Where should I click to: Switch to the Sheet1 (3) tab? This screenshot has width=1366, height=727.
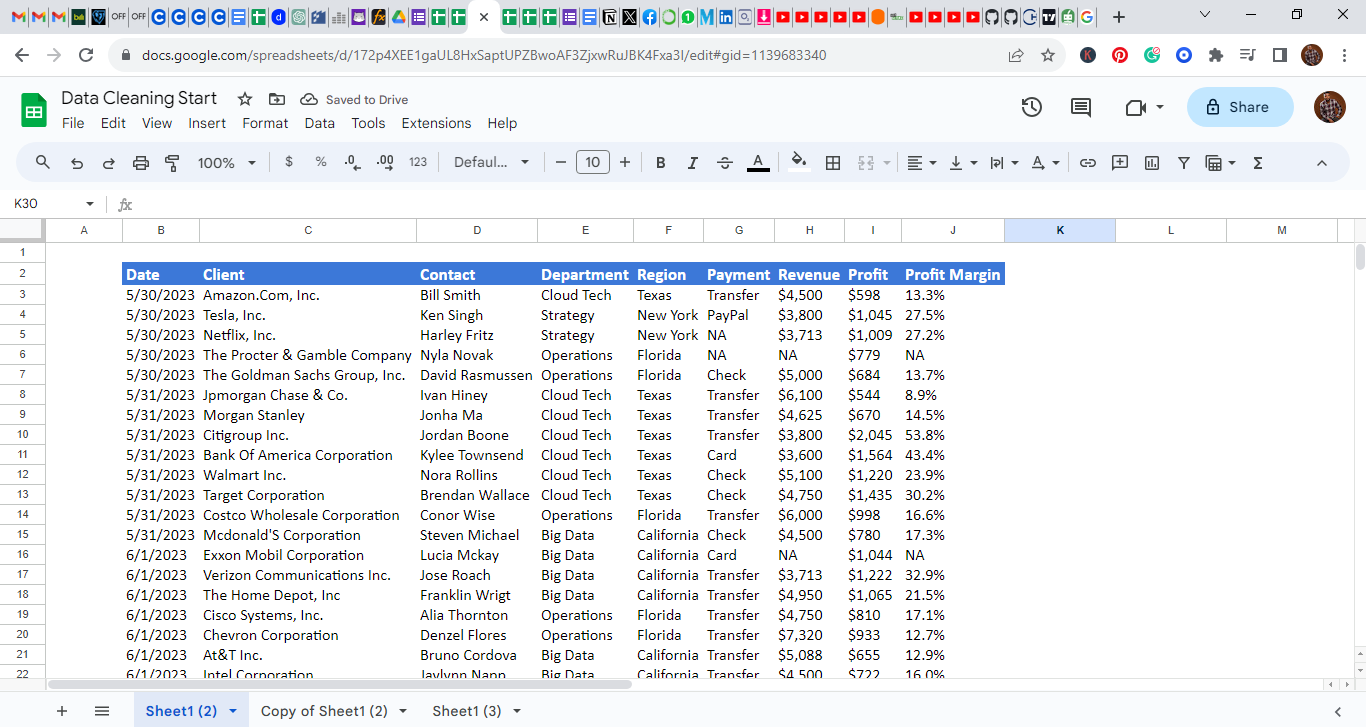pos(467,711)
